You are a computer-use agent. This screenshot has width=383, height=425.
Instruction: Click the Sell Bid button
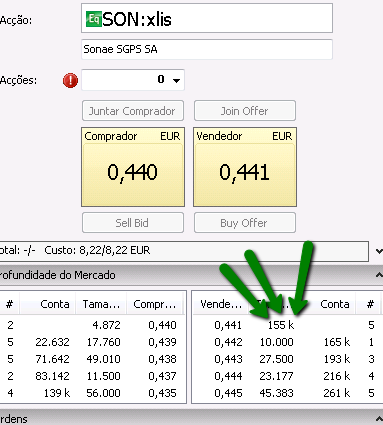point(133,223)
